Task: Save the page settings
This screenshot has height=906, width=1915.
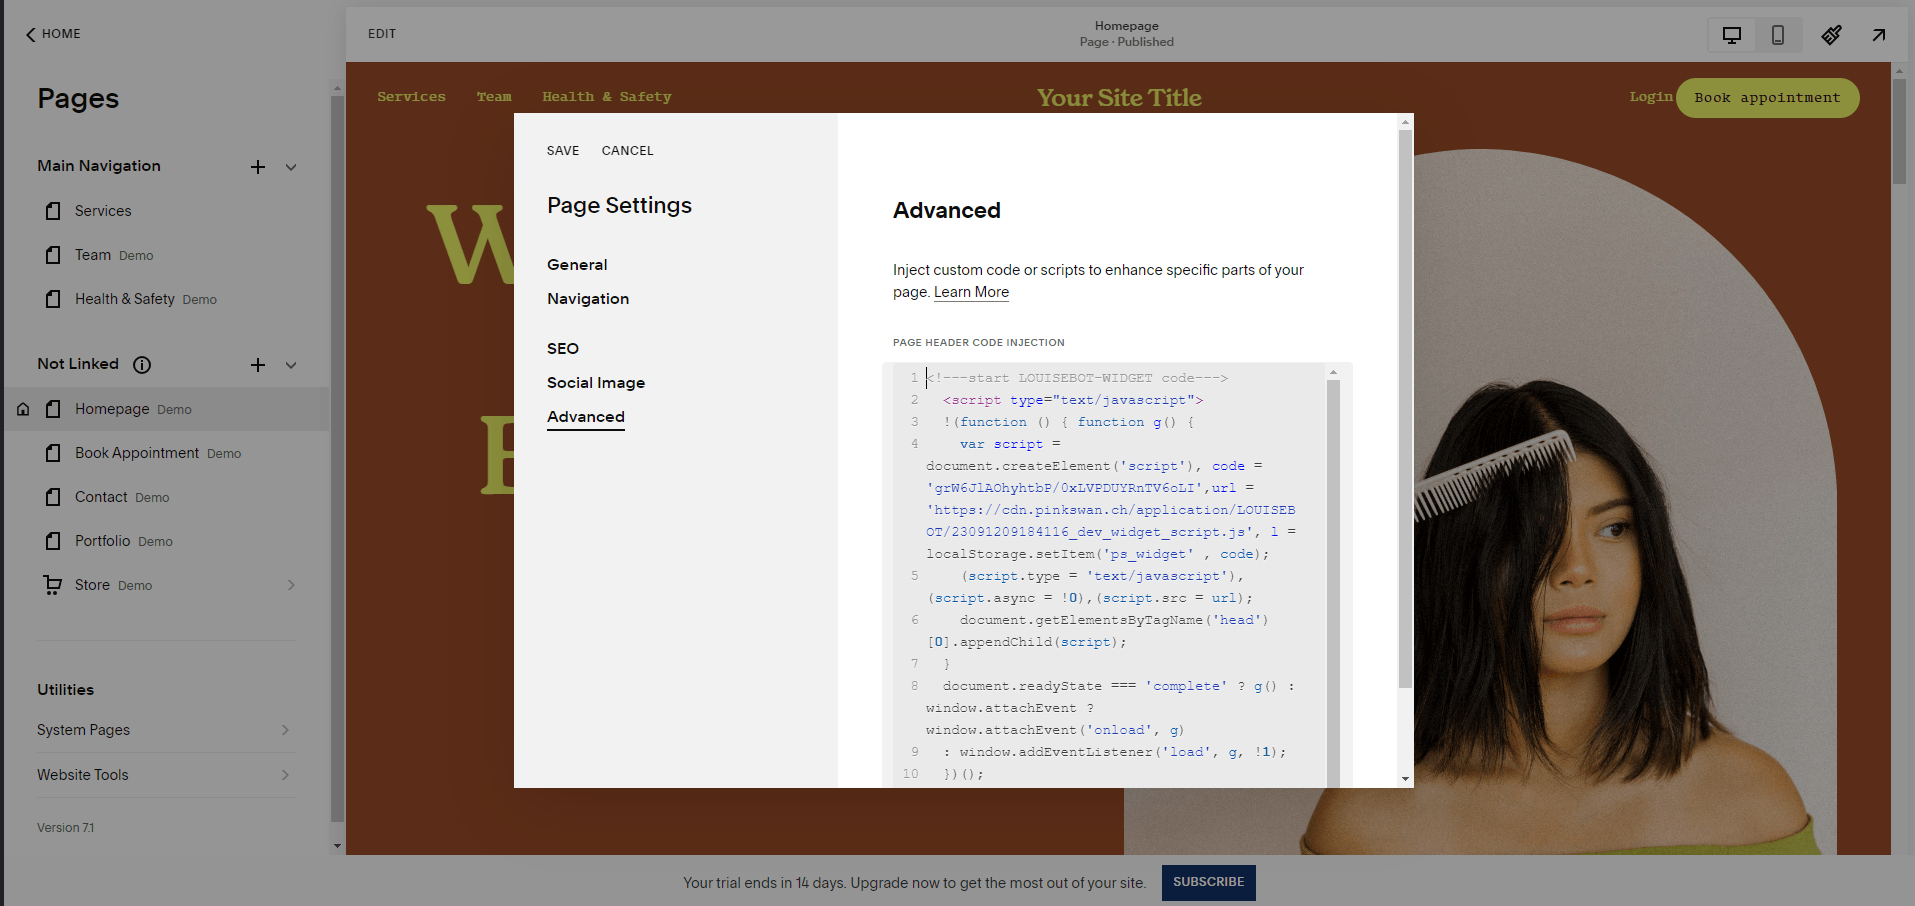Action: click(x=563, y=151)
